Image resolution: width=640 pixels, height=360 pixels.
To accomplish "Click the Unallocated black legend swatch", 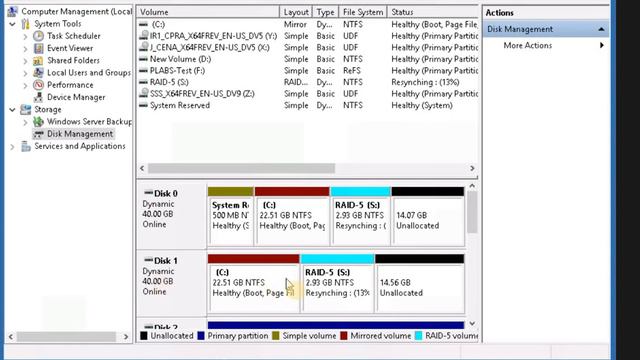I will click(144, 336).
